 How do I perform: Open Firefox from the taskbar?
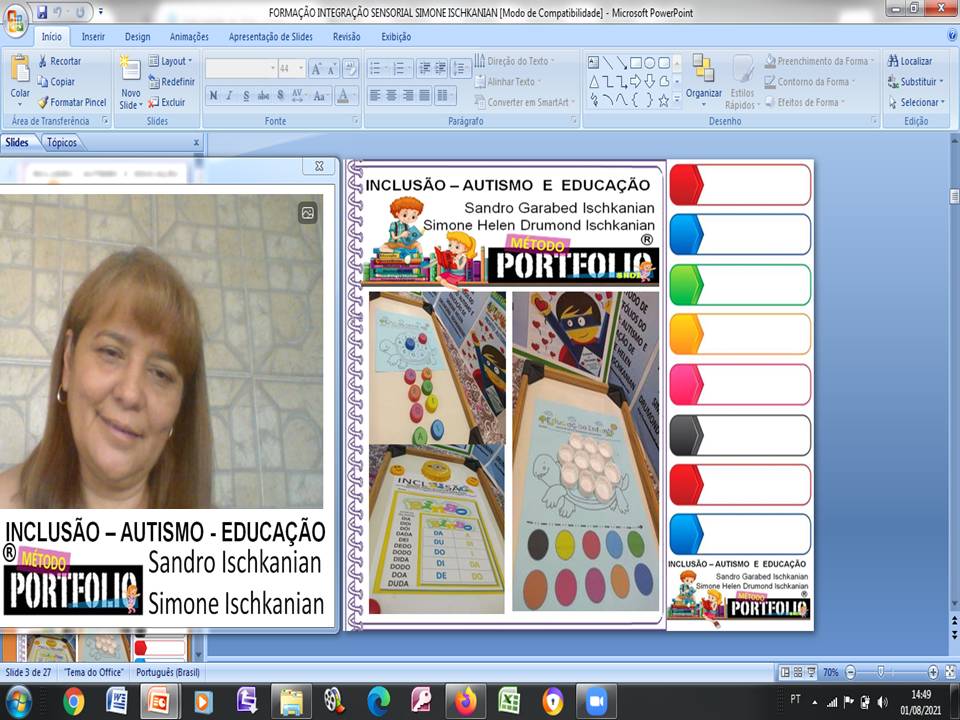pyautogui.click(x=466, y=701)
